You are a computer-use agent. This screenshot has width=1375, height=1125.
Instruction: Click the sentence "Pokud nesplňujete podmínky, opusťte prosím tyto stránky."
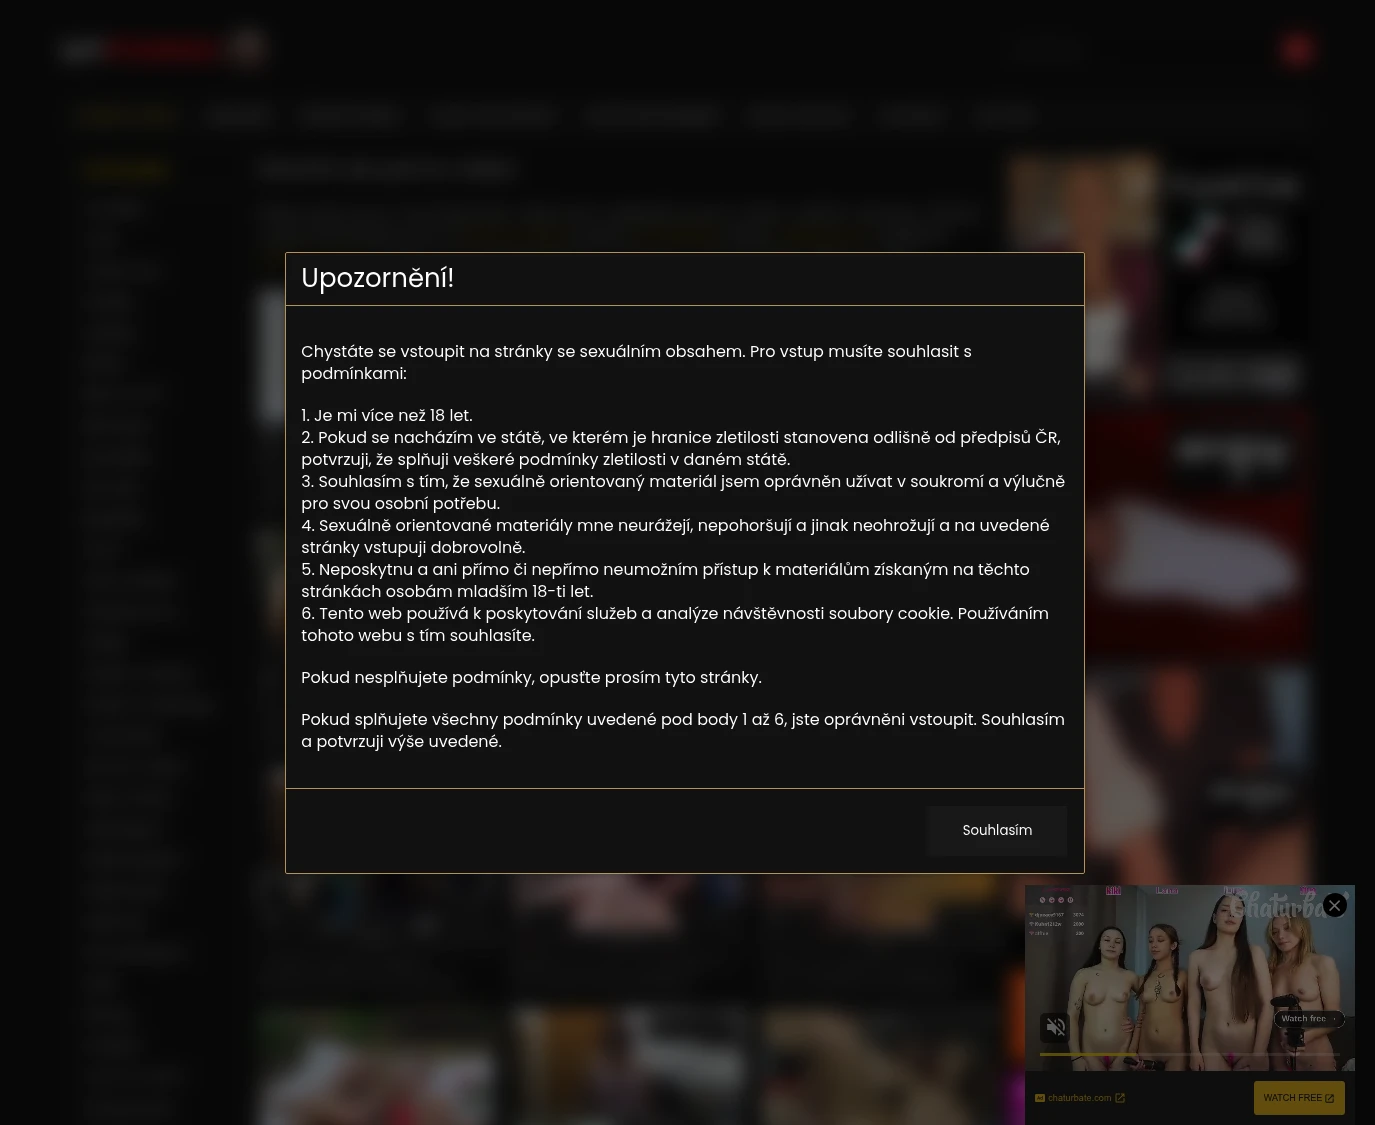click(x=531, y=677)
